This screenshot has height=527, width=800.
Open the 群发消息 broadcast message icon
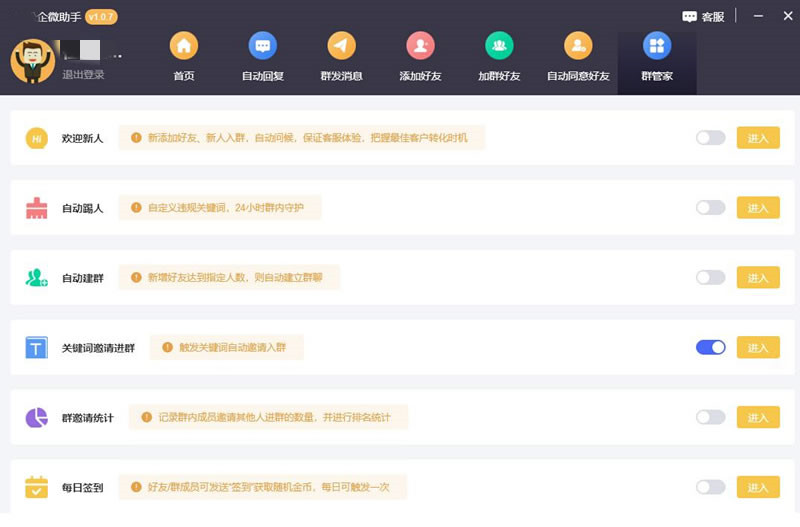click(341, 46)
